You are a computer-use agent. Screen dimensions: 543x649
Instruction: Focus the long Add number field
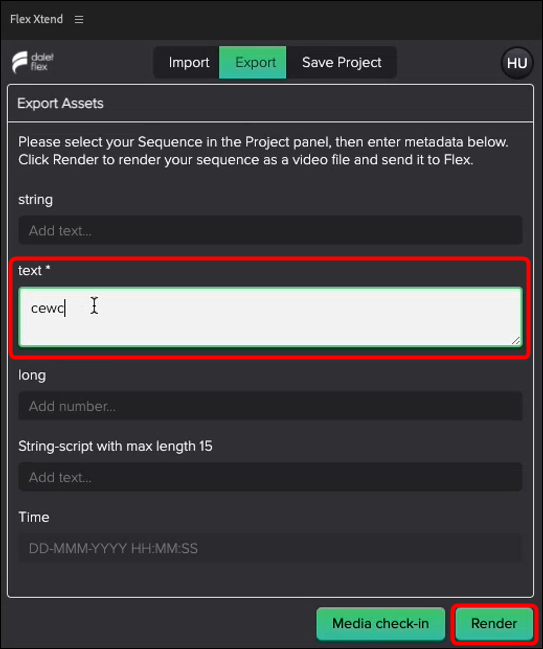pyautogui.click(x=270, y=406)
